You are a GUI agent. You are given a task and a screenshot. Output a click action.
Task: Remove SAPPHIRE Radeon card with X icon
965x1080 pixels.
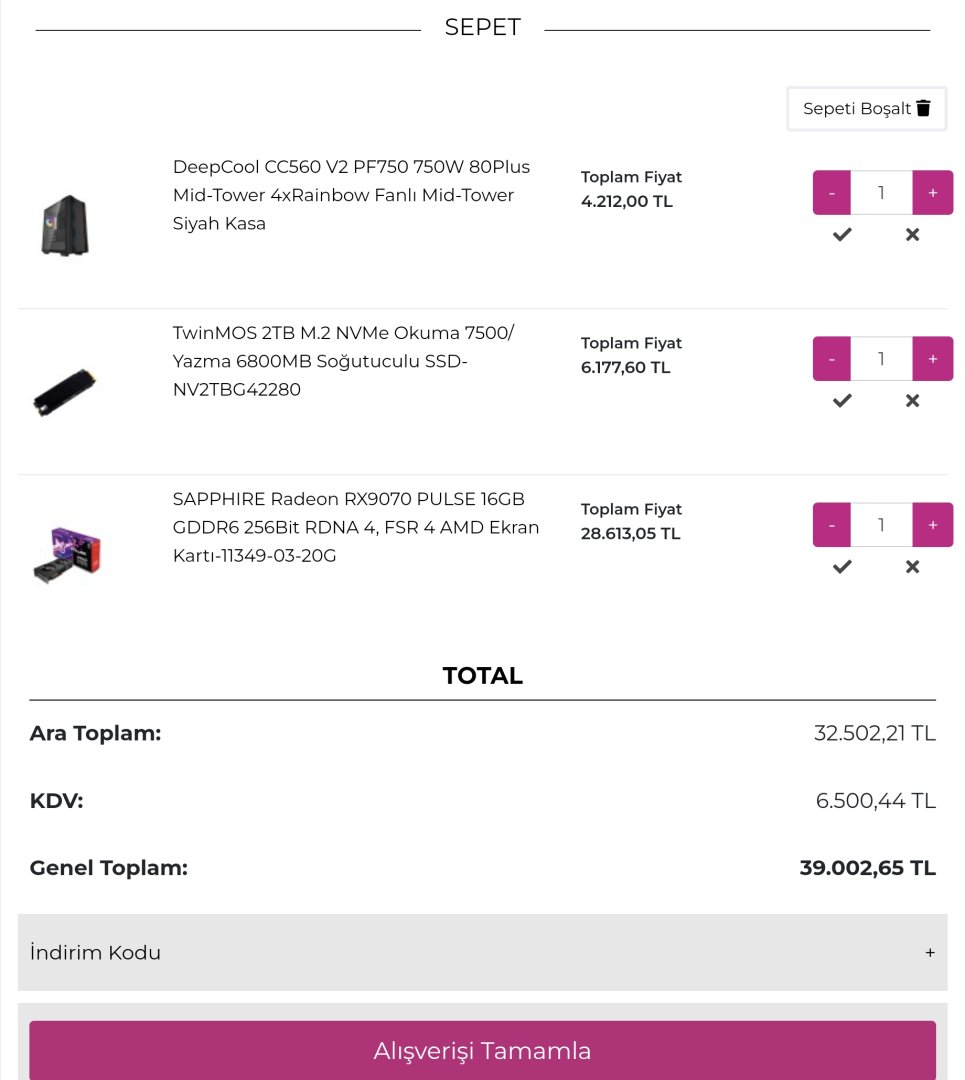[x=912, y=567]
